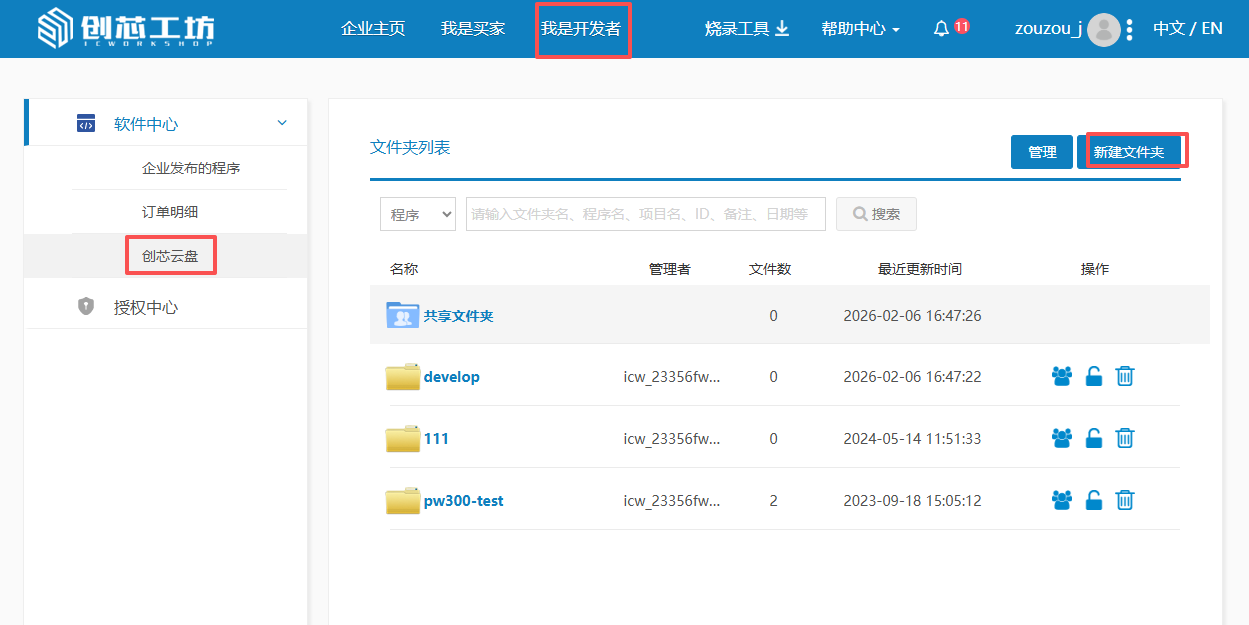The width and height of the screenshot is (1249, 625).
Task: Click the 管理 button
Action: (1041, 152)
